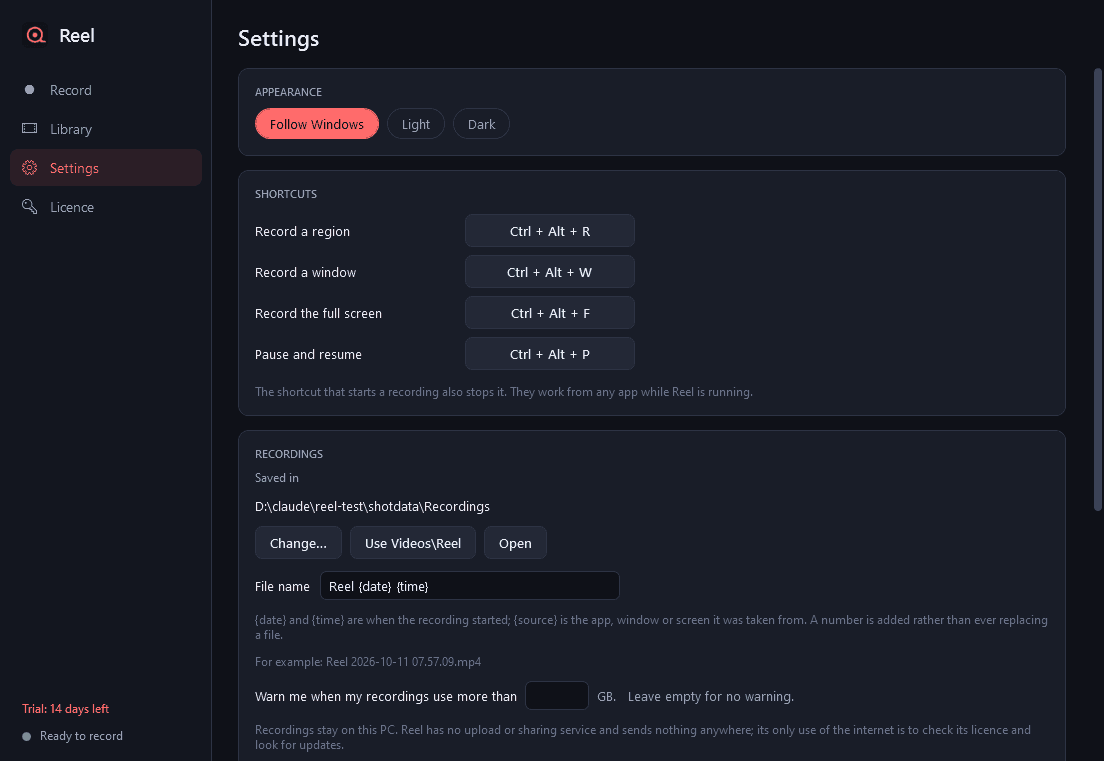The height and width of the screenshot is (761, 1104).
Task: Click the 'Leave empty for no warning.' hint
Action: [711, 696]
